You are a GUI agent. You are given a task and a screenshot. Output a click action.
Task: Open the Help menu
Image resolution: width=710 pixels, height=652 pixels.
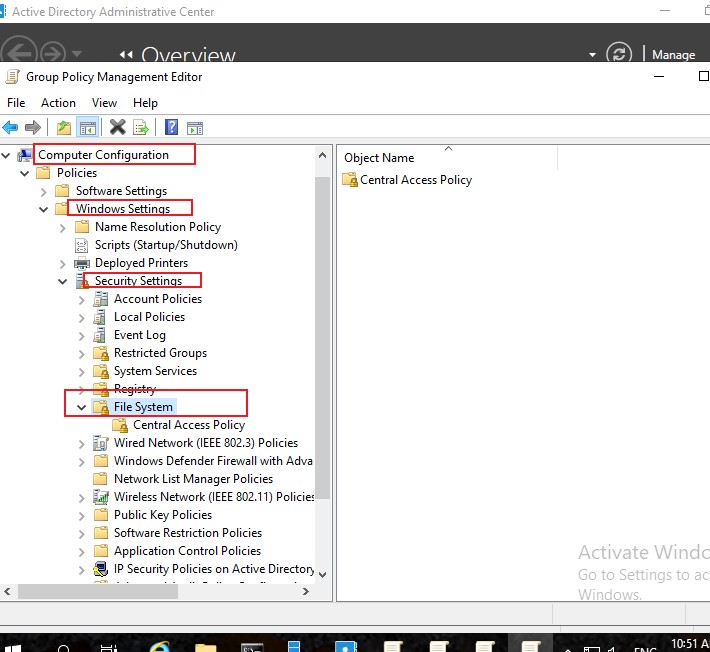pos(145,103)
